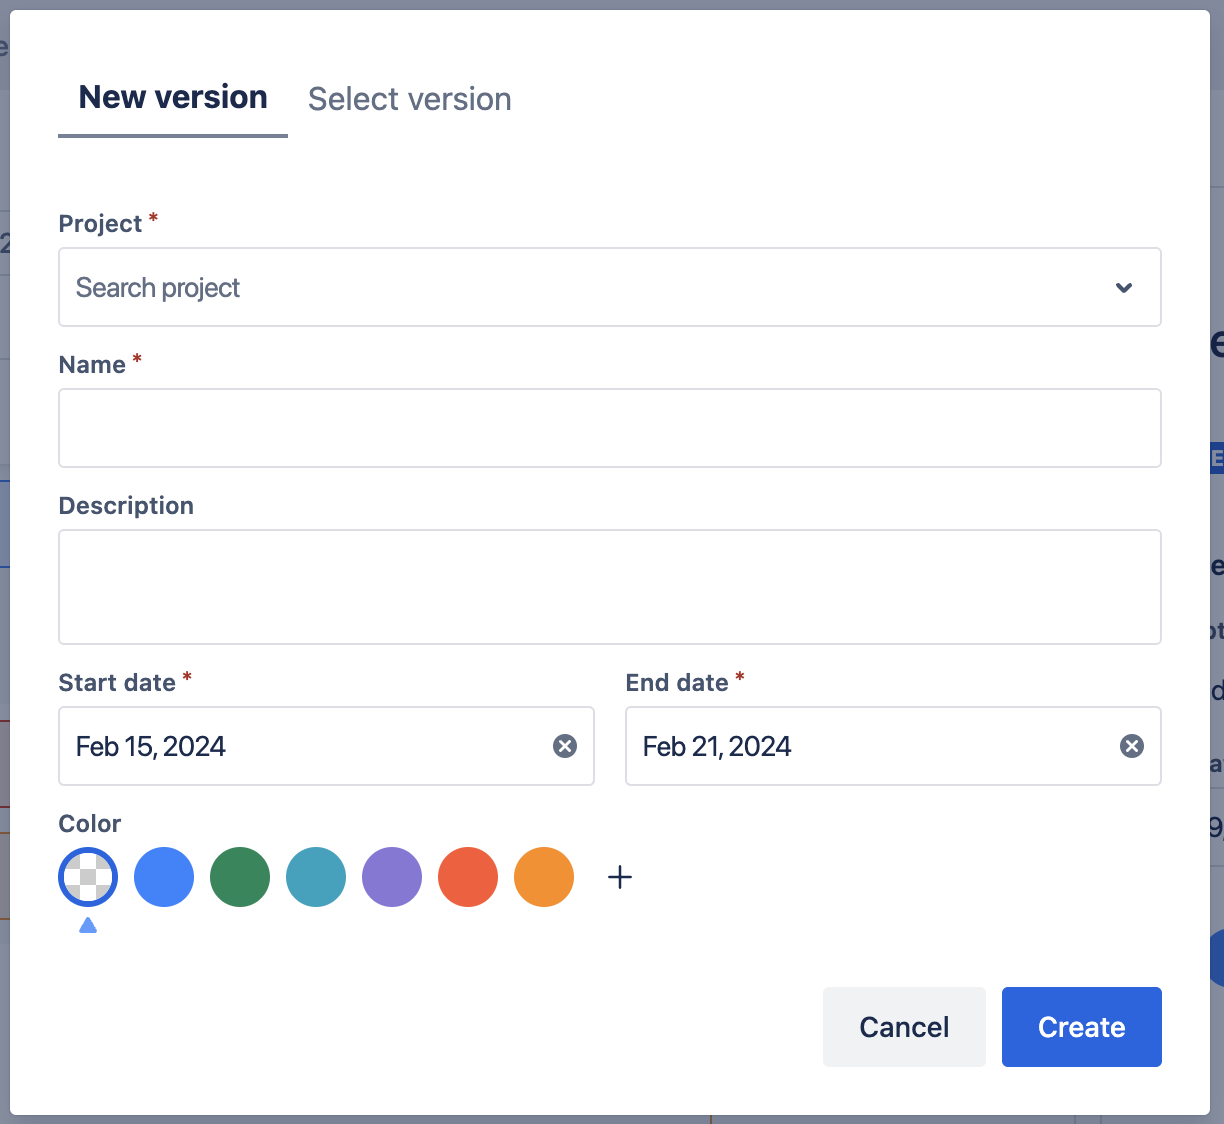The width and height of the screenshot is (1224, 1124).
Task: Switch to the Select version tab
Action: click(409, 99)
